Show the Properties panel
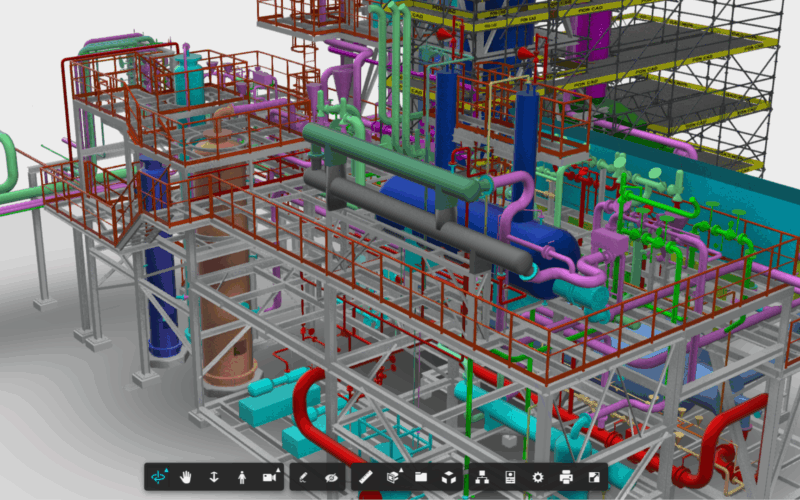Screen dimensions: 800x500 coord(511,478)
